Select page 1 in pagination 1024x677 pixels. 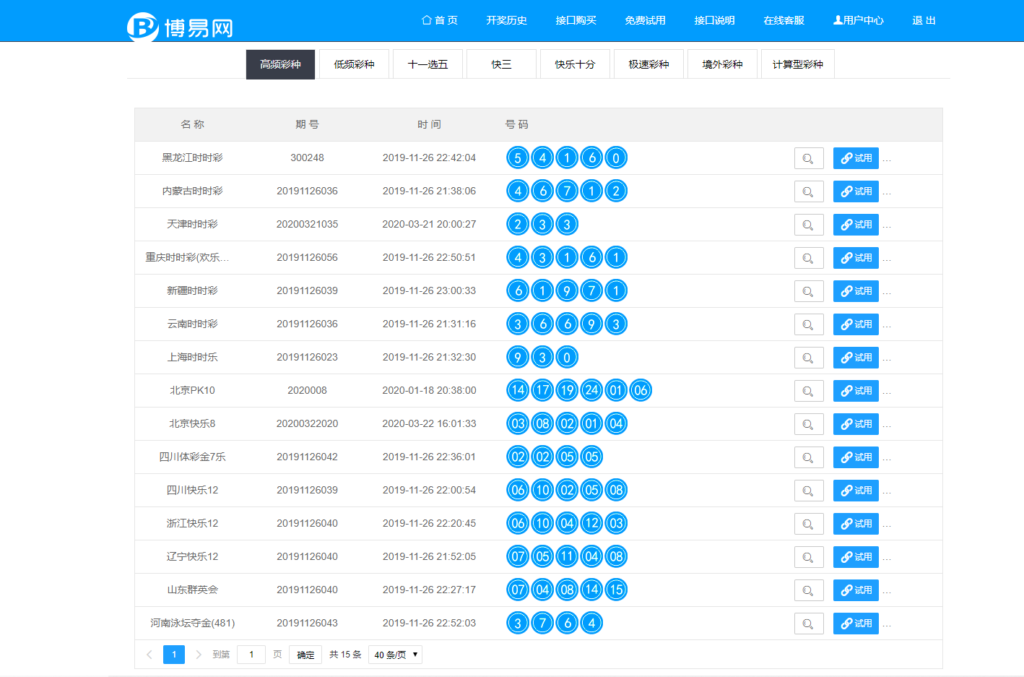[x=174, y=654]
